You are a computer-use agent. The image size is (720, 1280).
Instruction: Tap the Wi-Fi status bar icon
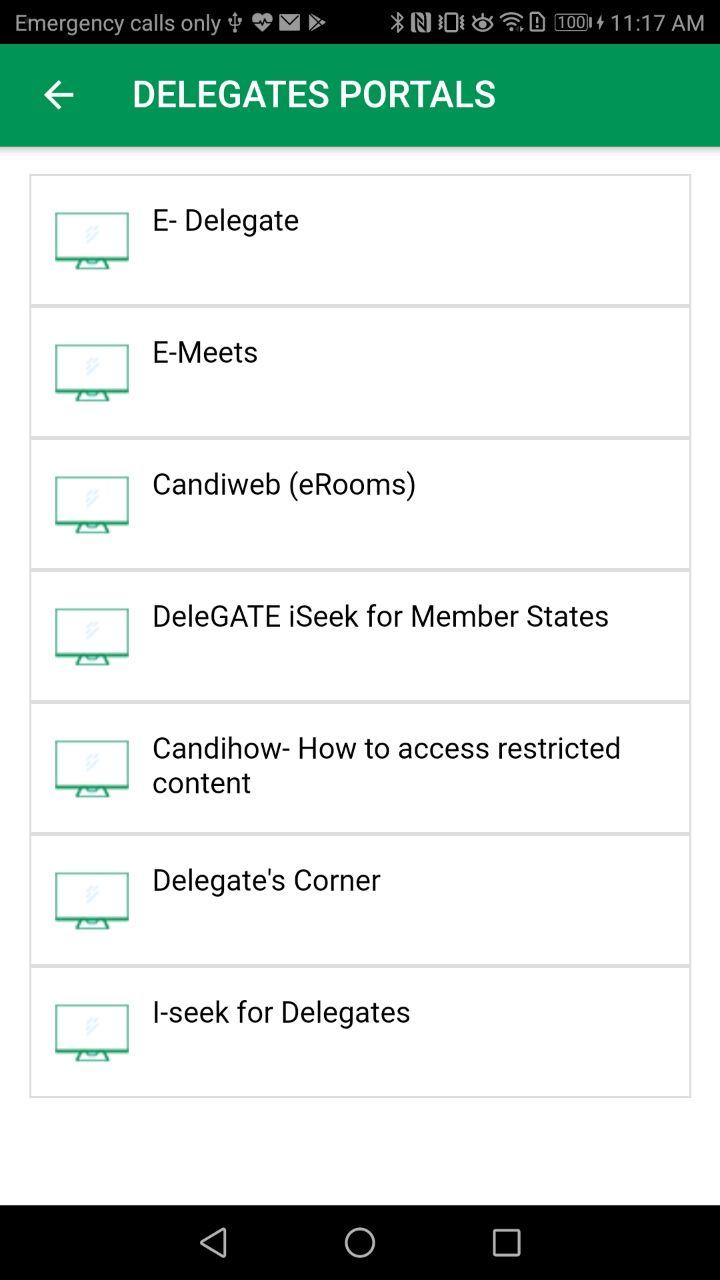point(511,22)
